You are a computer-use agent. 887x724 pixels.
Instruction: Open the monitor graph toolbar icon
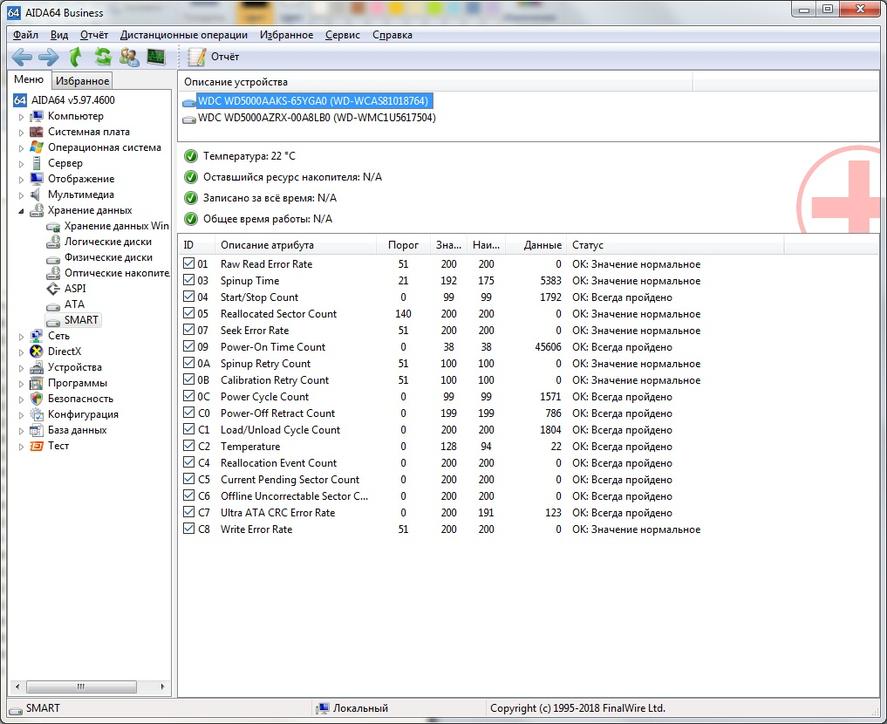click(156, 57)
